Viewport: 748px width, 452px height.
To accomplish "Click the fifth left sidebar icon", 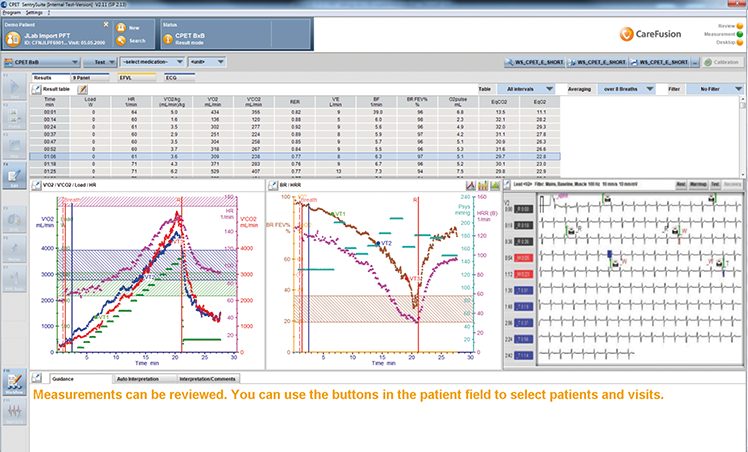I will (14, 220).
